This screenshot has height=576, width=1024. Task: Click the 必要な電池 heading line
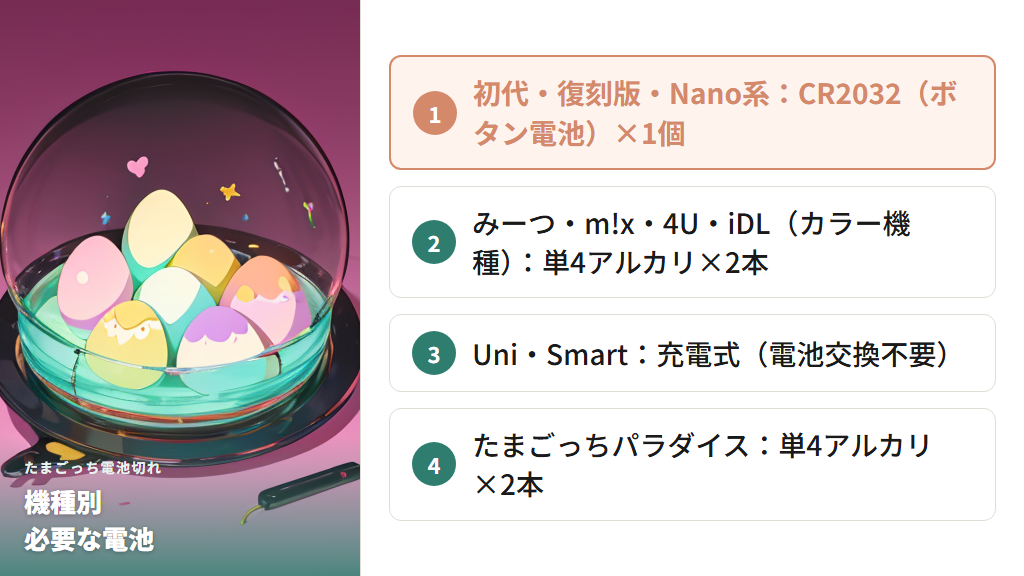point(89,539)
